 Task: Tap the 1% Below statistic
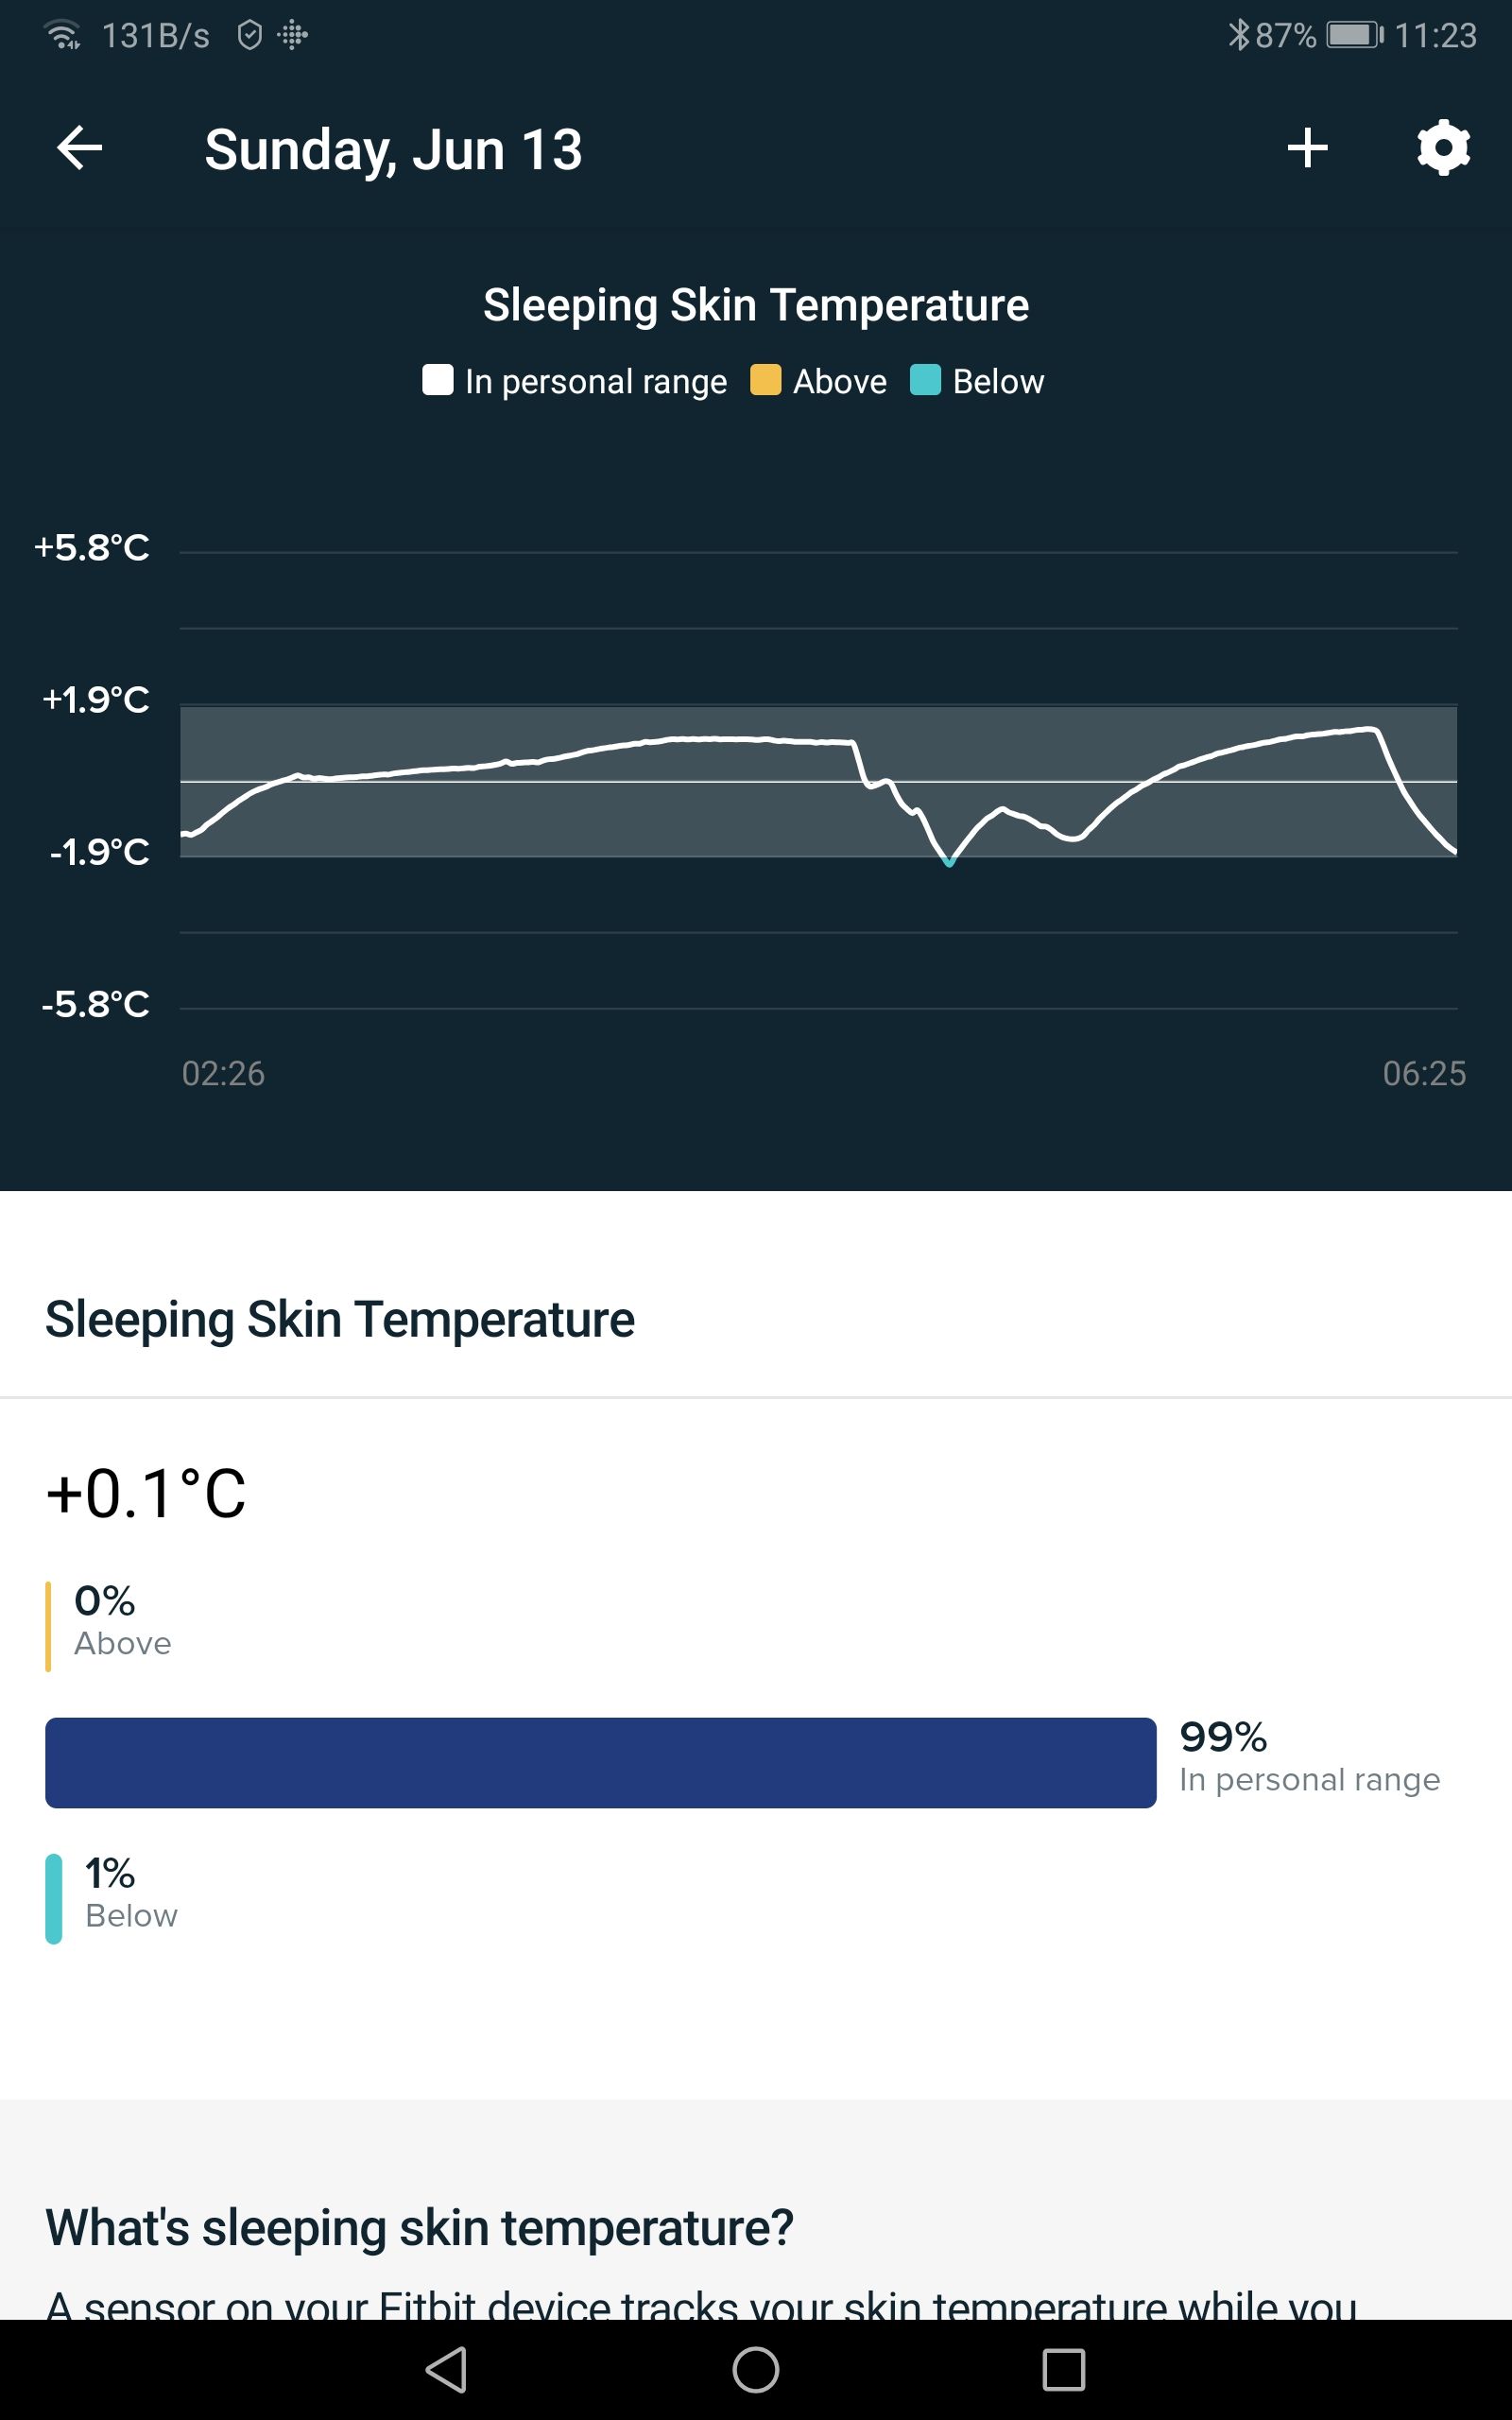pos(130,1893)
